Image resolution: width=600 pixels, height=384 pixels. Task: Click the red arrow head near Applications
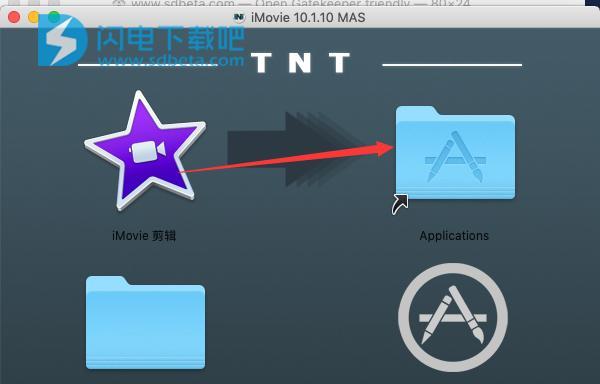click(x=385, y=149)
